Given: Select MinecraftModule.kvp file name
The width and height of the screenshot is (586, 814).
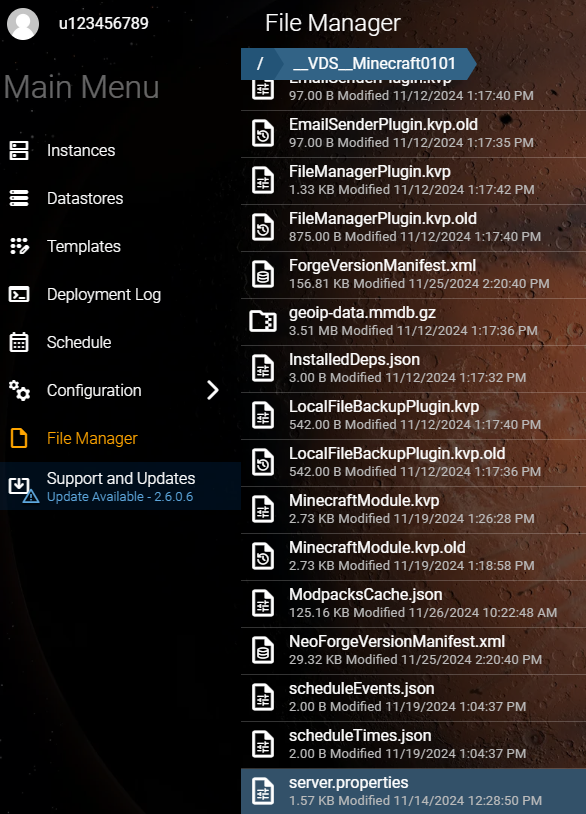Looking at the screenshot, I should coord(364,500).
